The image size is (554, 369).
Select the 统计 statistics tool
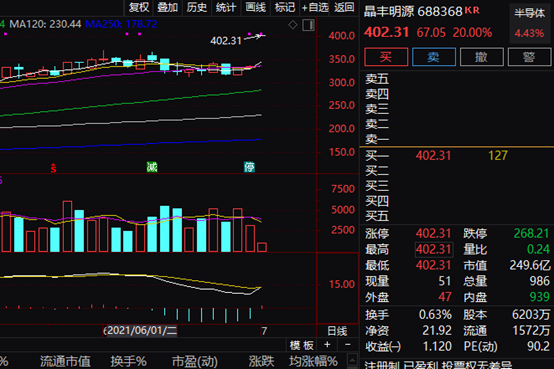226,7
